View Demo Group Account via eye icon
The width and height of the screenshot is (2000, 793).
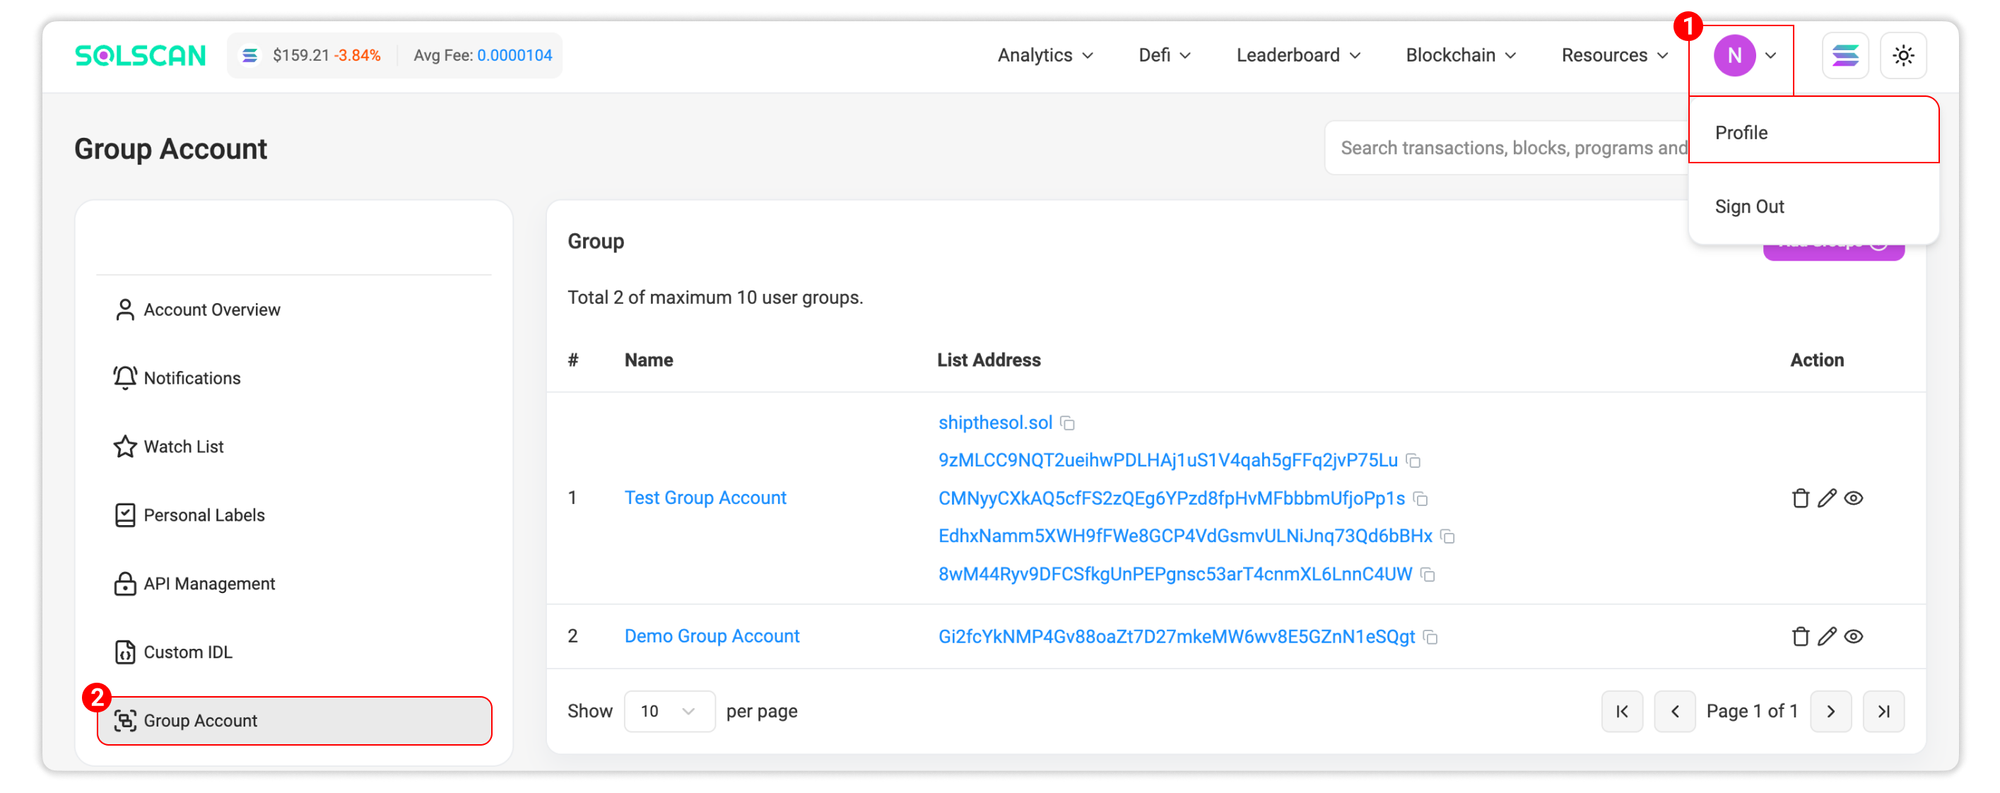[x=1854, y=636]
